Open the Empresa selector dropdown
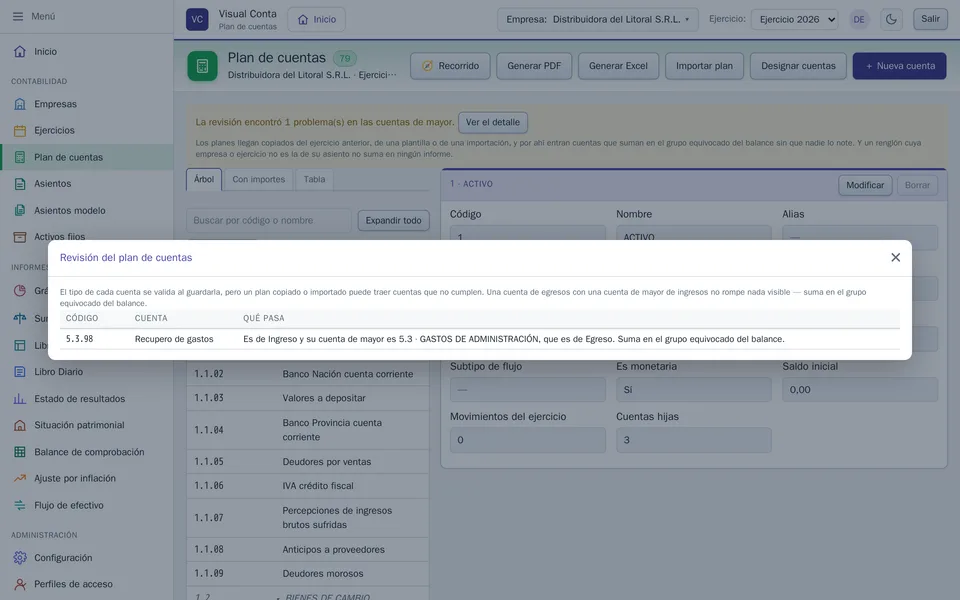Image resolution: width=960 pixels, height=600 pixels. [598, 20]
